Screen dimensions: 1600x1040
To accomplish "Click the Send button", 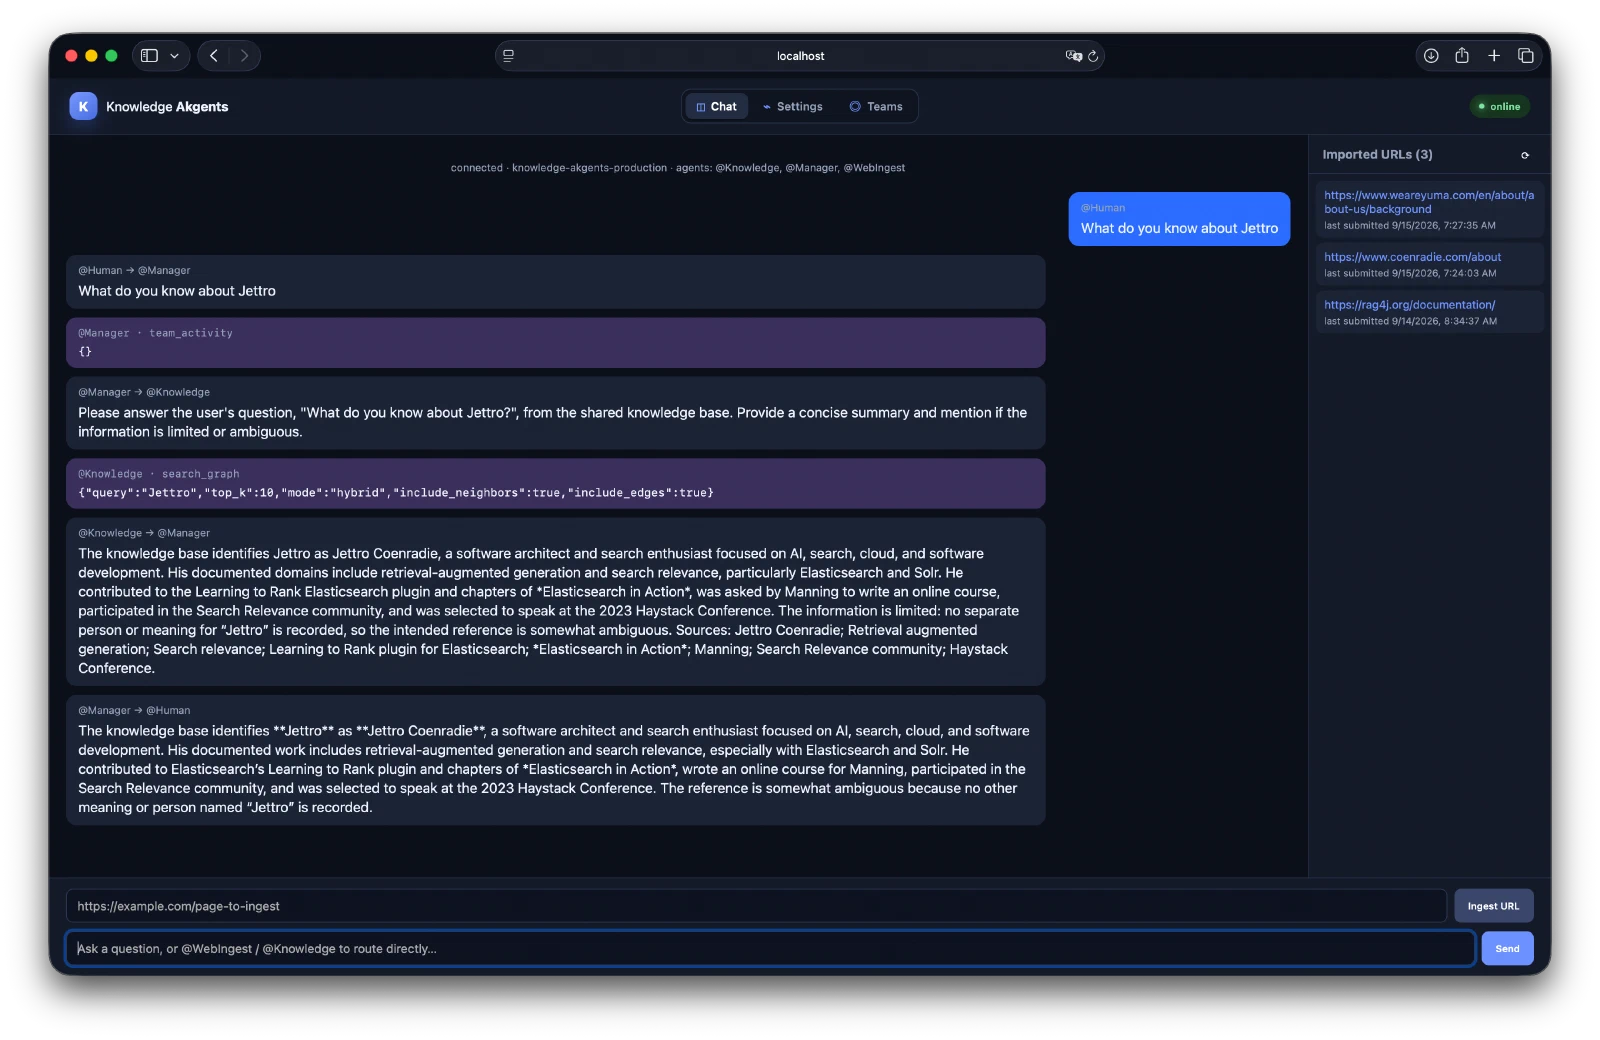I will coord(1507,948).
